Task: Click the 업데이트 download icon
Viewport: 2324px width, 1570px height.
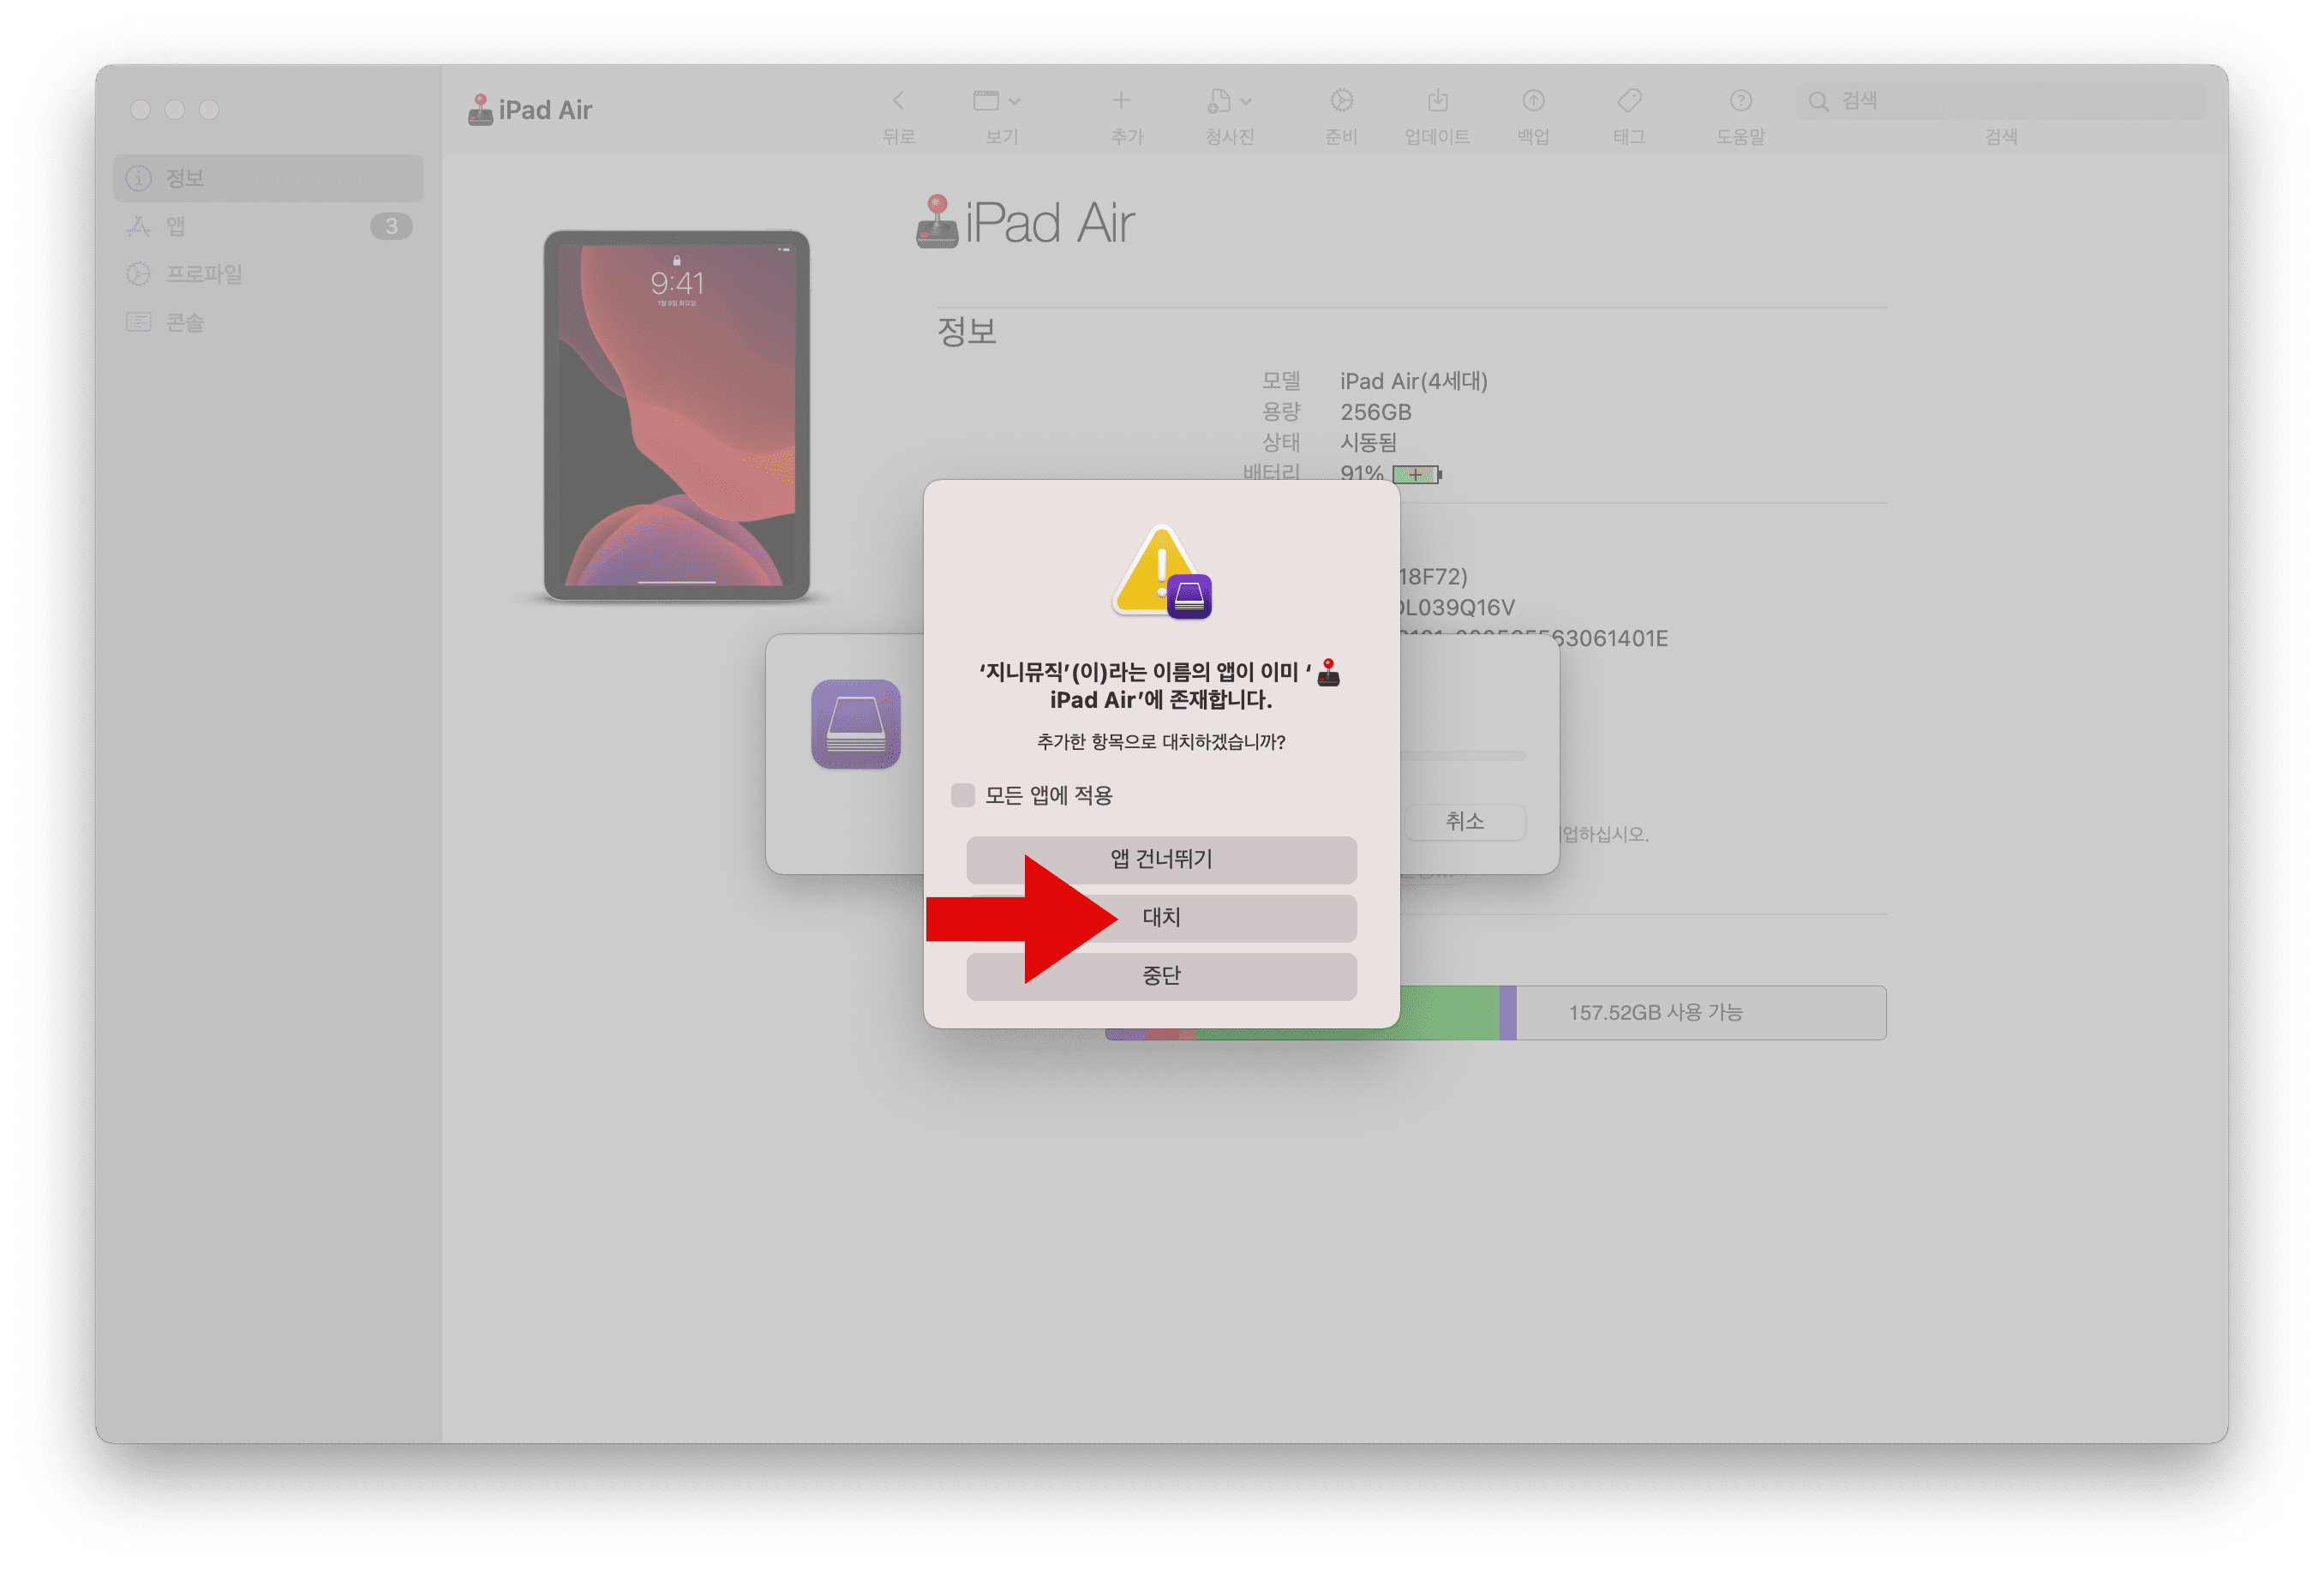Action: pyautogui.click(x=1437, y=100)
